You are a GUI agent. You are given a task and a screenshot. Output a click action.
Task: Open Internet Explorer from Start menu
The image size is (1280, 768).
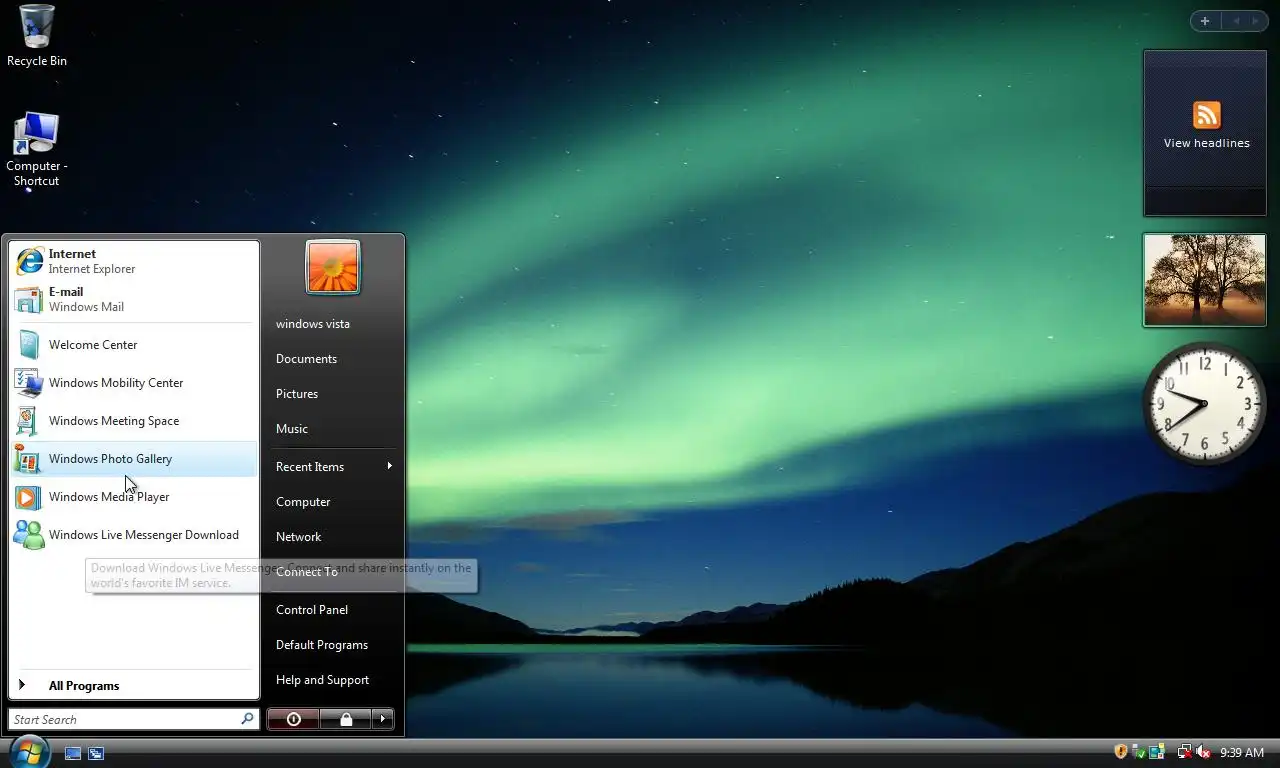click(134, 261)
